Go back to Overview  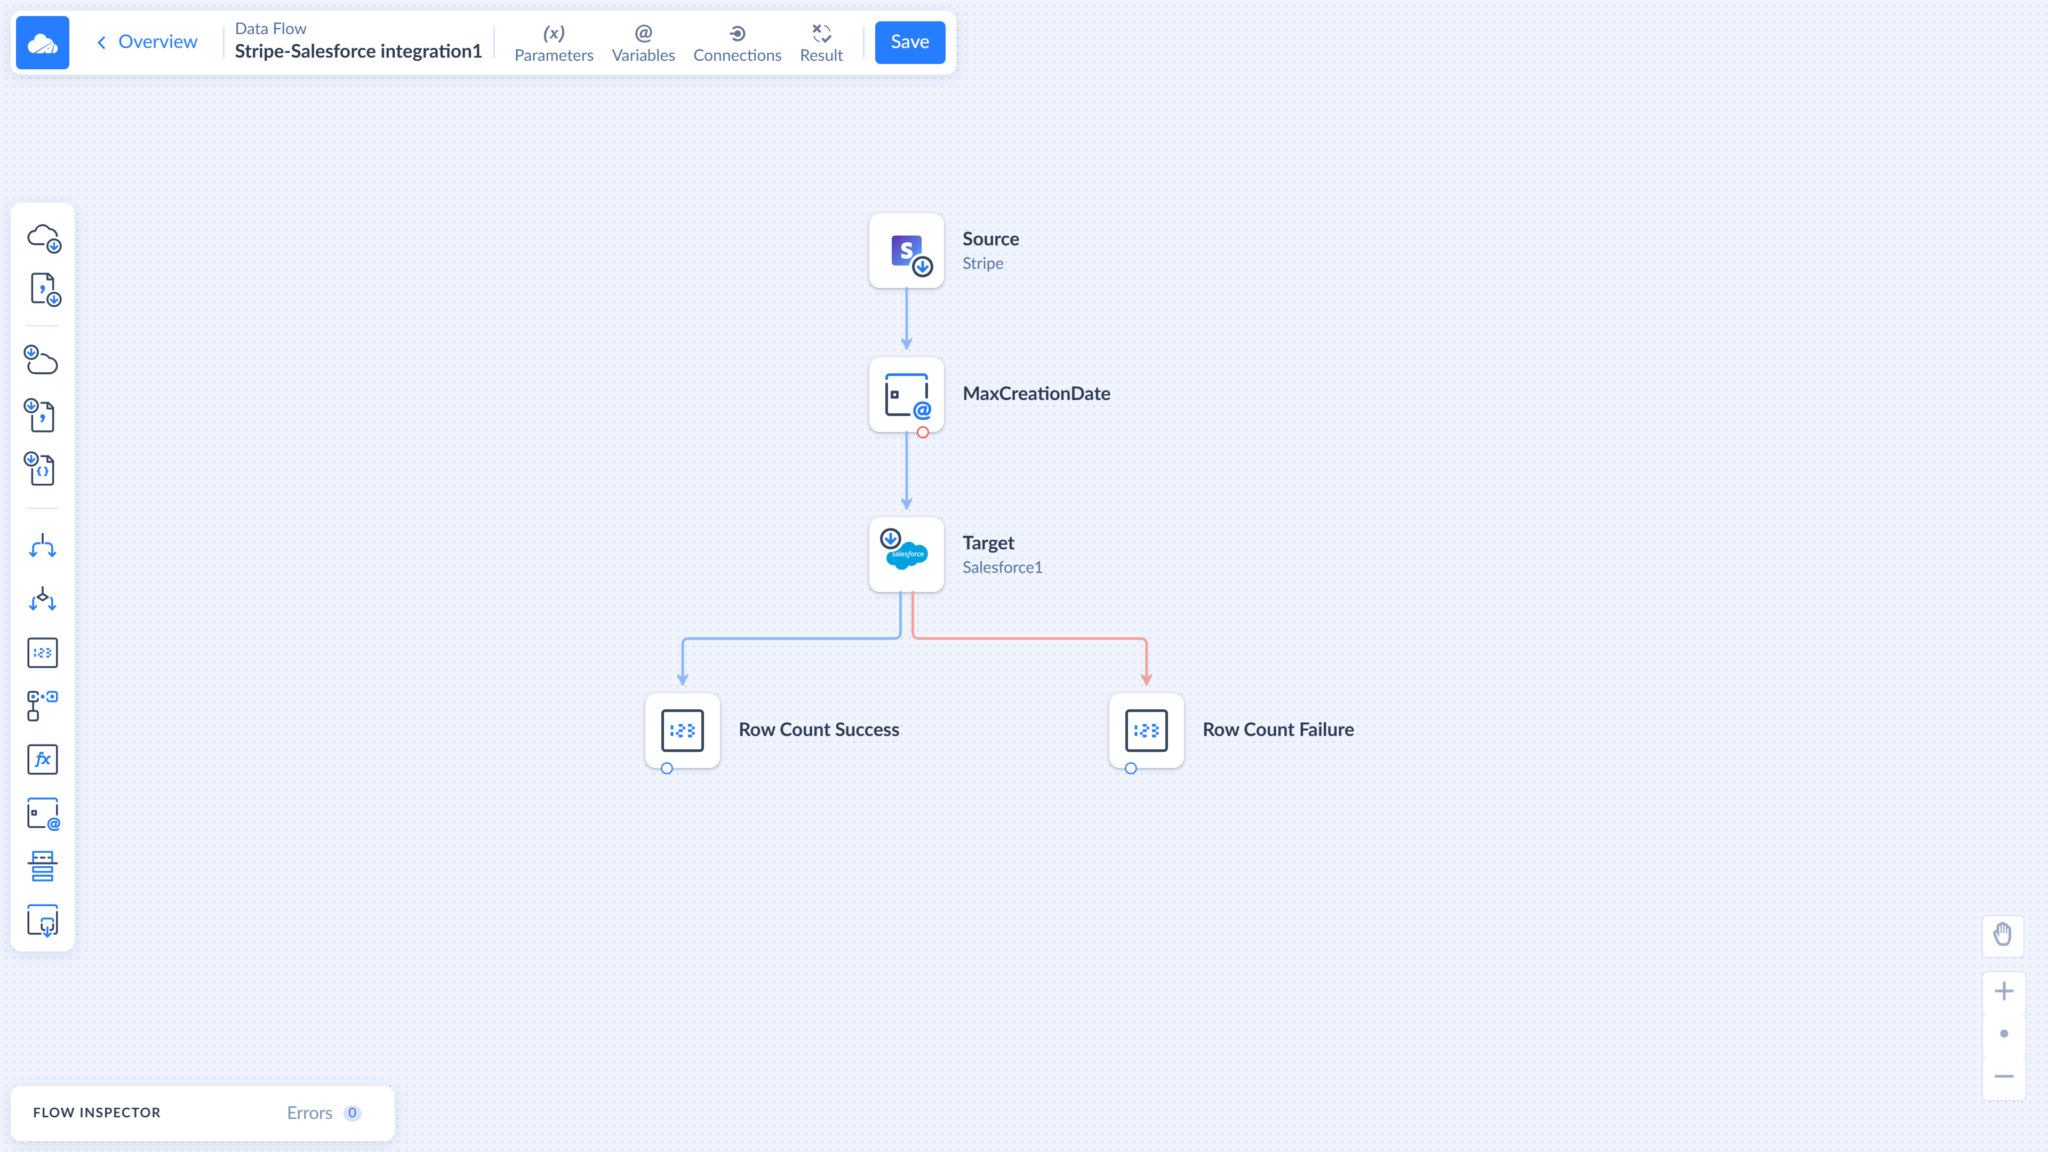pos(147,42)
